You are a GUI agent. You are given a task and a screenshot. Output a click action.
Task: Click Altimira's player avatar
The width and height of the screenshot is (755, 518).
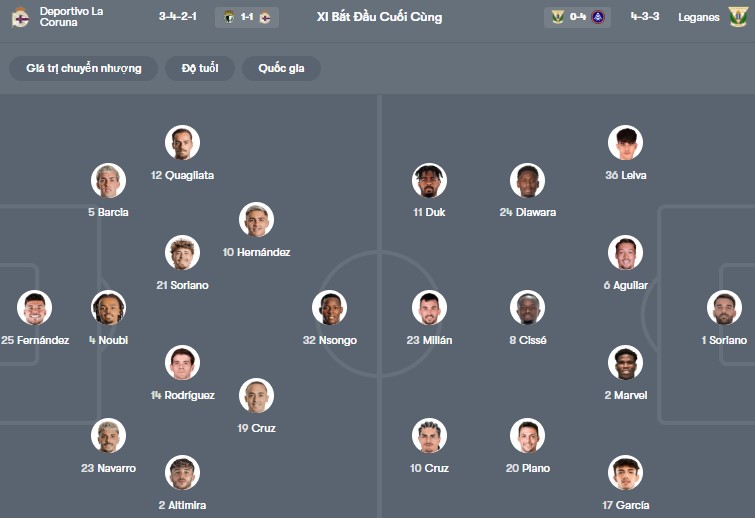182,473
